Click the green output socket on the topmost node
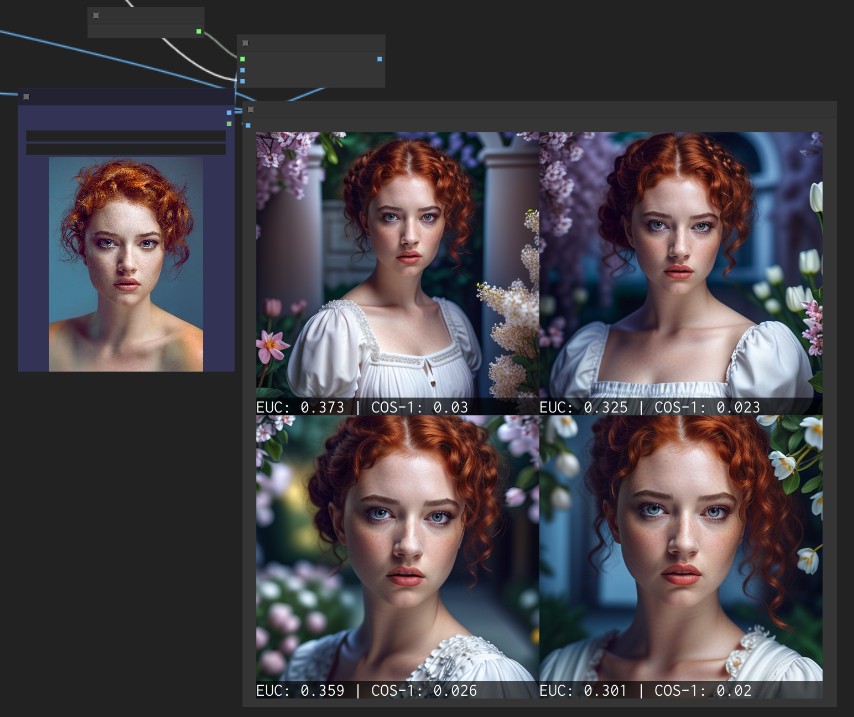The width and height of the screenshot is (854, 717). 198,31
